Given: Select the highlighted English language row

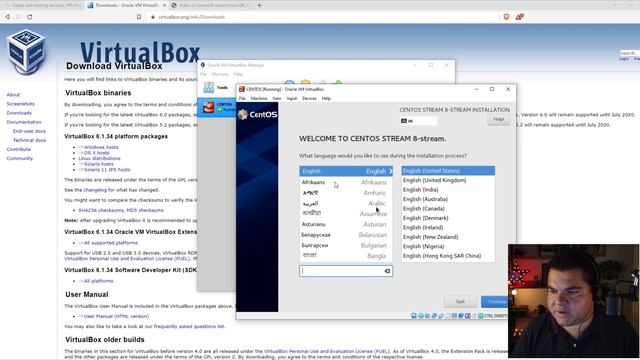Looking at the screenshot, I should pyautogui.click(x=346, y=171).
